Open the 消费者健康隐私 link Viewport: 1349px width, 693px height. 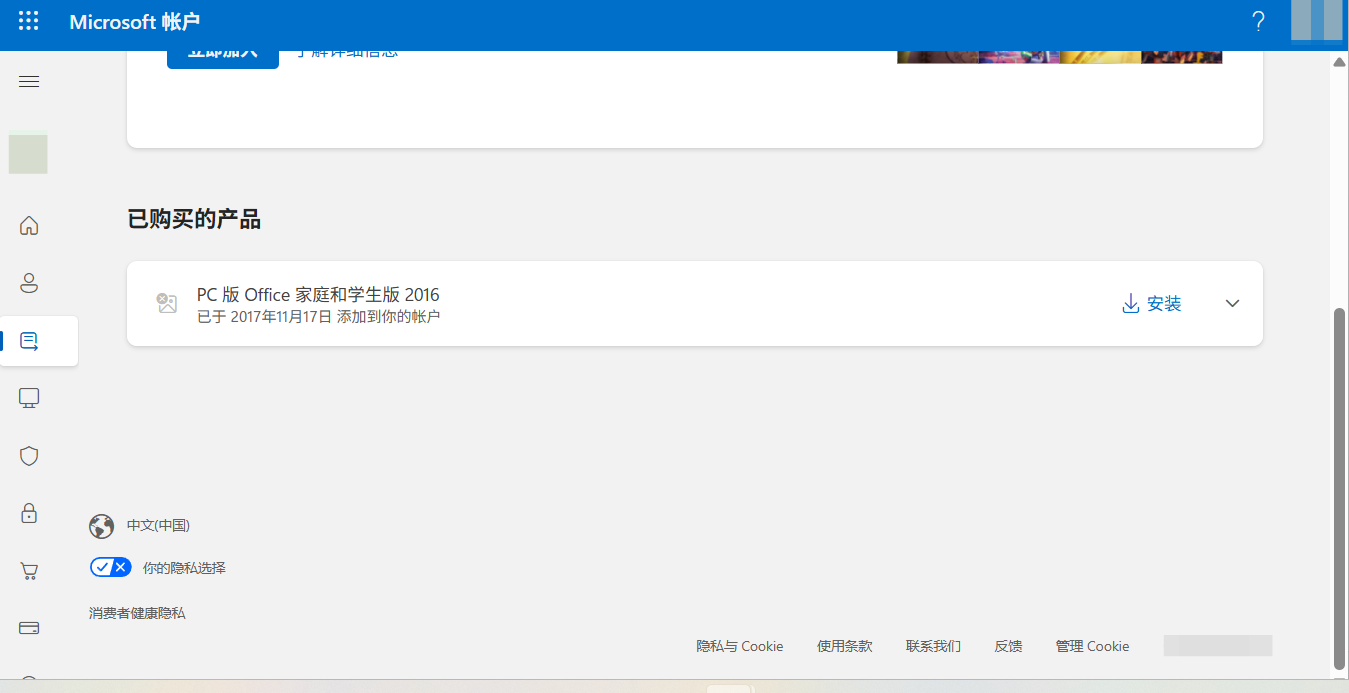pyautogui.click(x=137, y=613)
